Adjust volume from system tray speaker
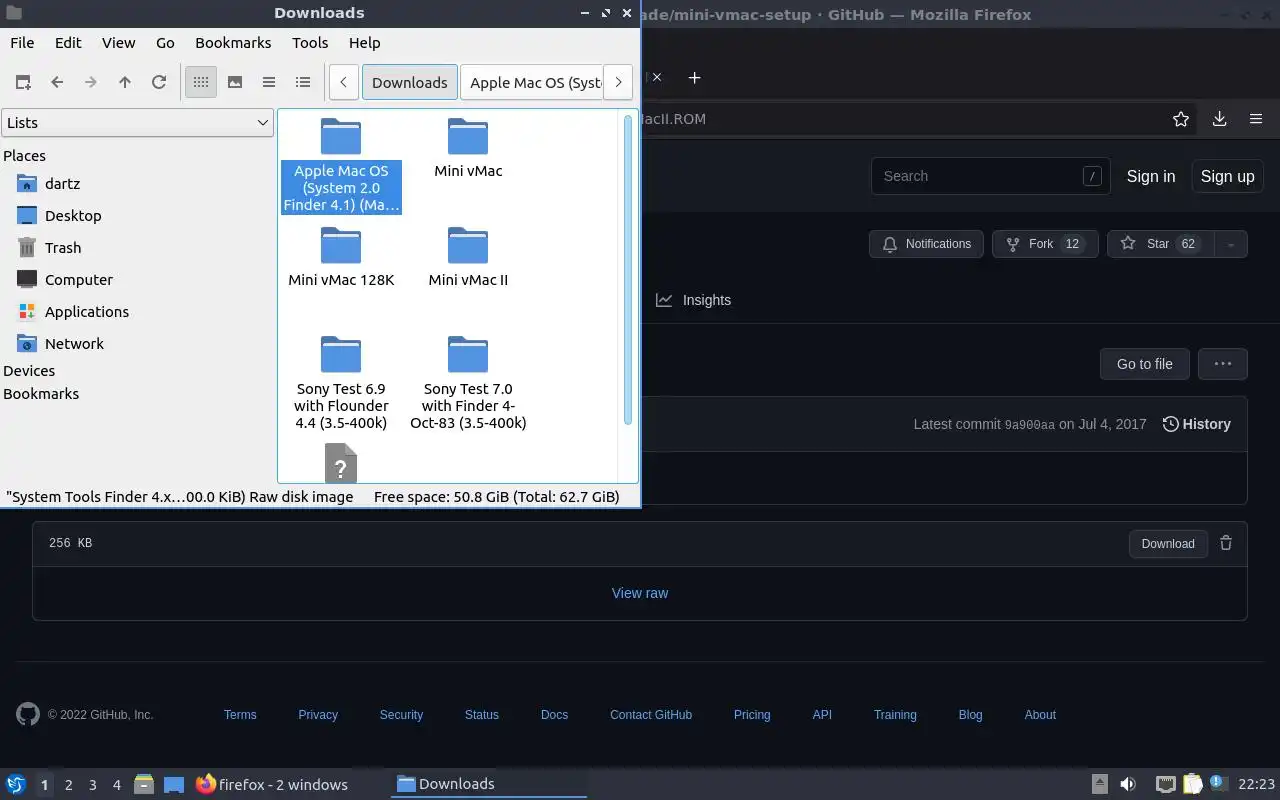Screen dimensions: 1280x800 [x=1128, y=784]
